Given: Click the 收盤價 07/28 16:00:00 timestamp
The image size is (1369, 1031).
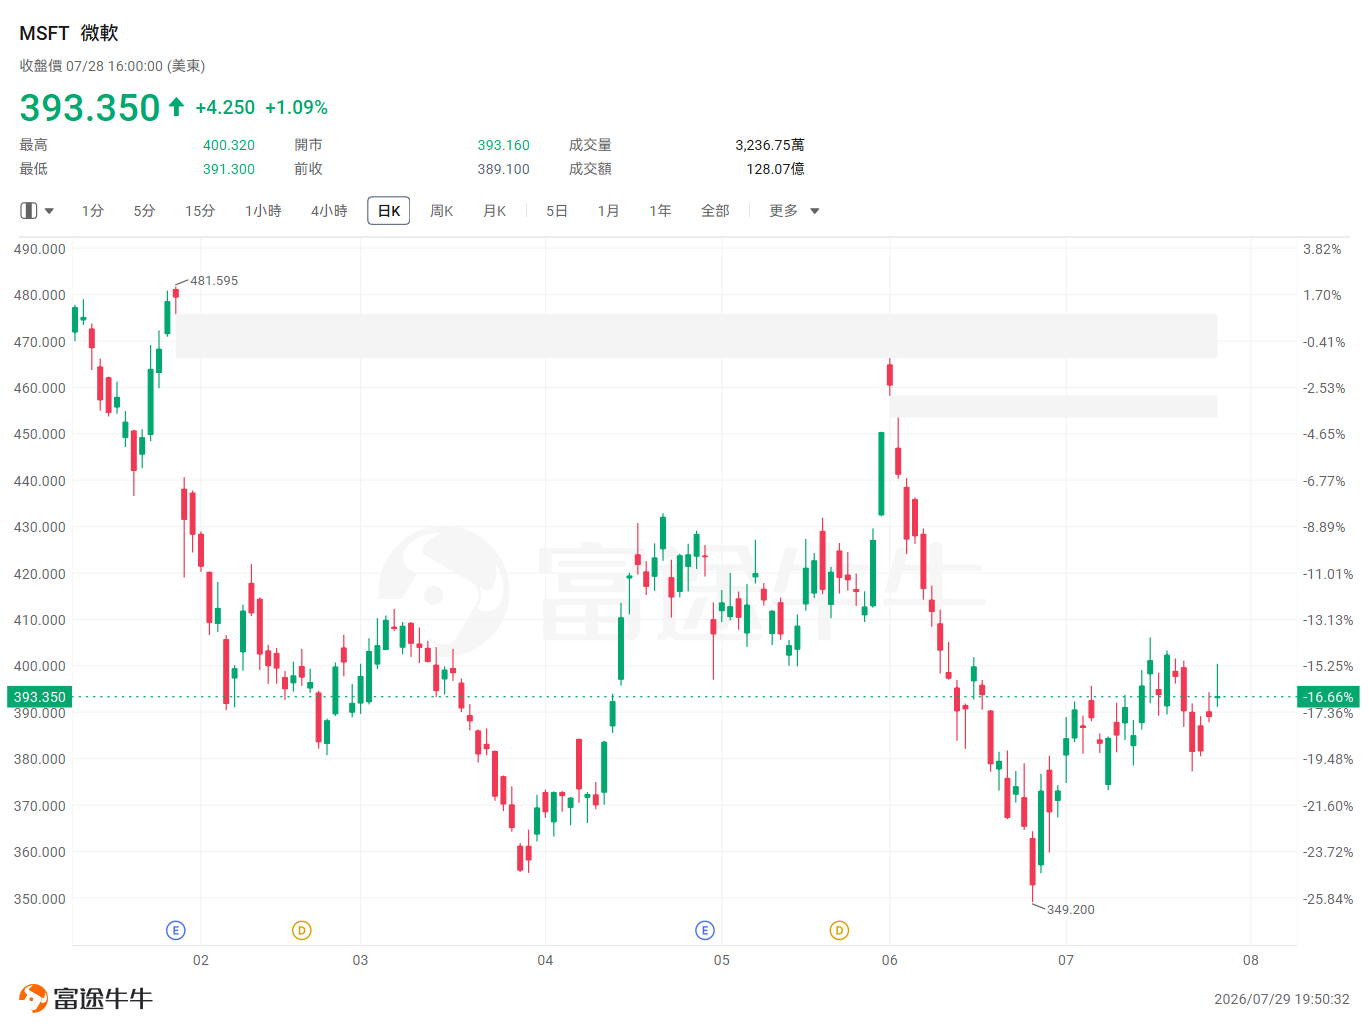Looking at the screenshot, I should tap(113, 66).
